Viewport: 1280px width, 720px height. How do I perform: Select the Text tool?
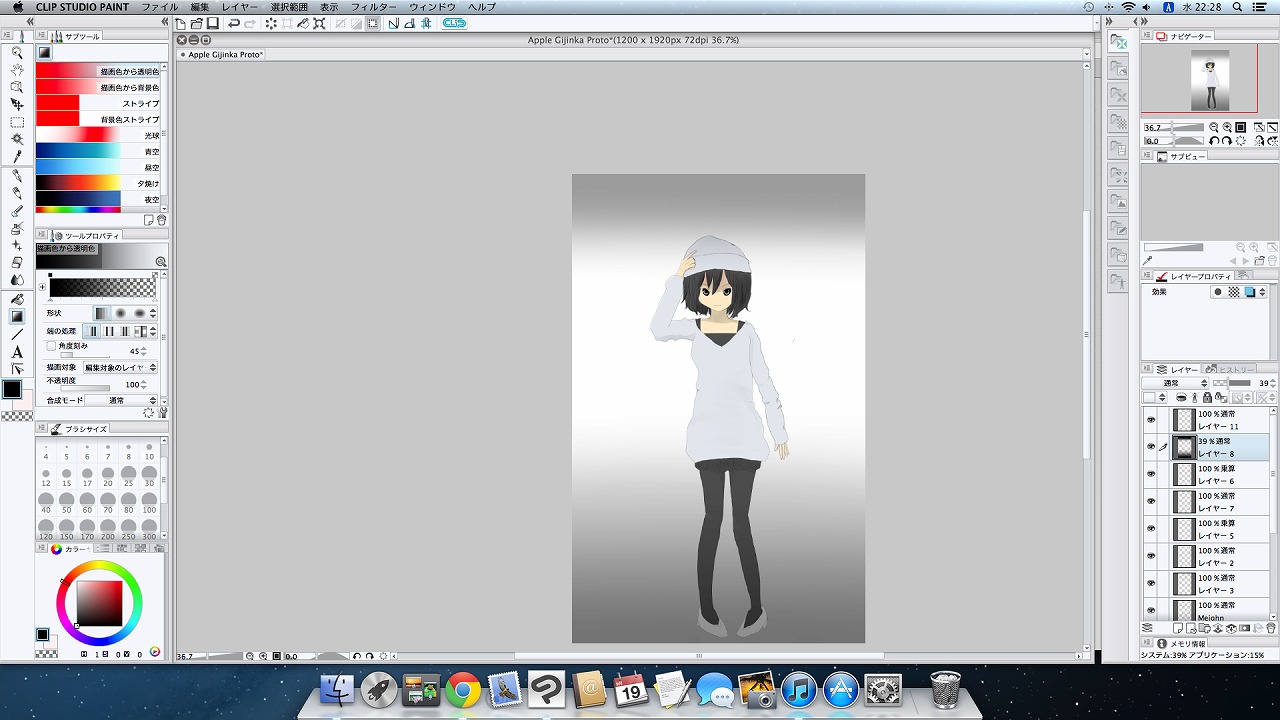point(17,351)
